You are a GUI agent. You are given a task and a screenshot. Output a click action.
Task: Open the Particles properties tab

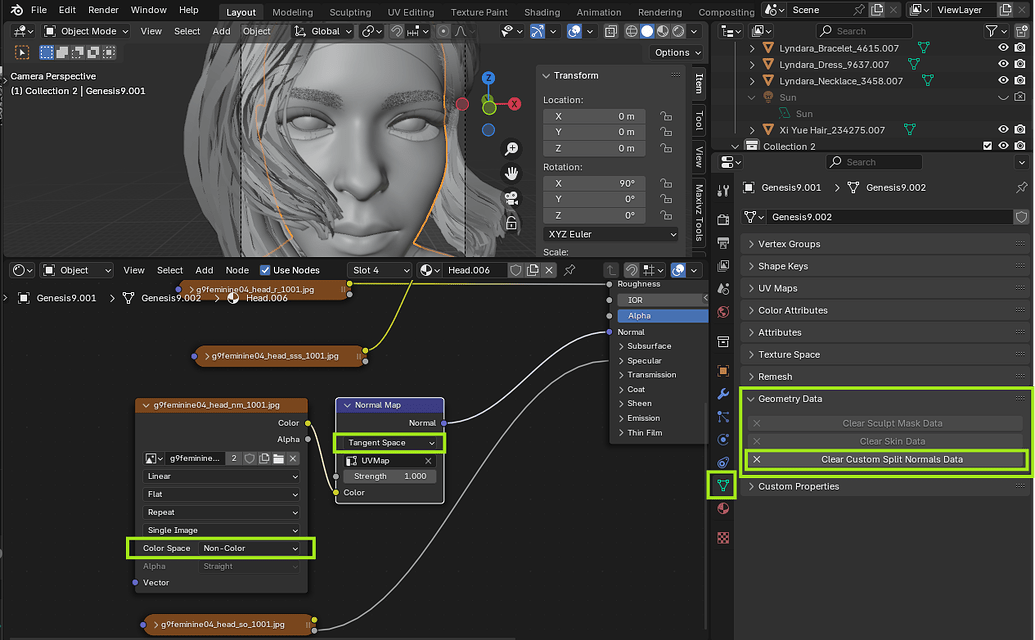point(723,417)
